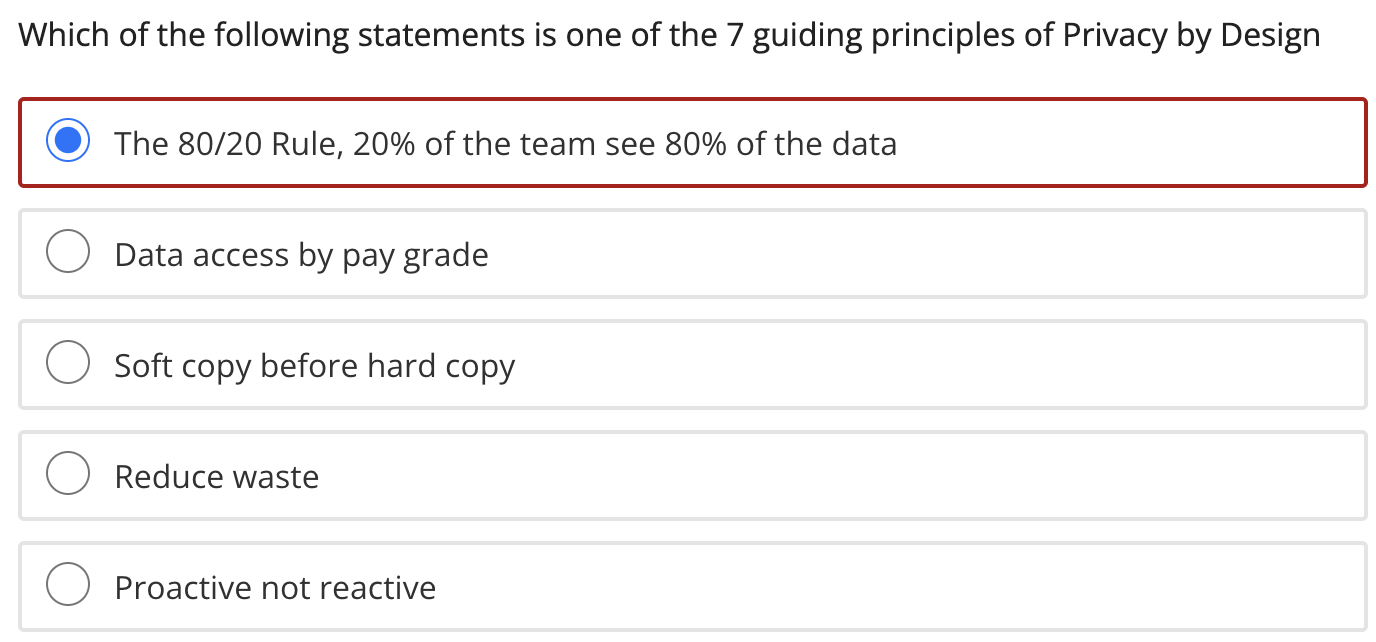Click the "Privacy by Design" phrase in the question
Screen dimensions: 1376x642
pos(1191,36)
